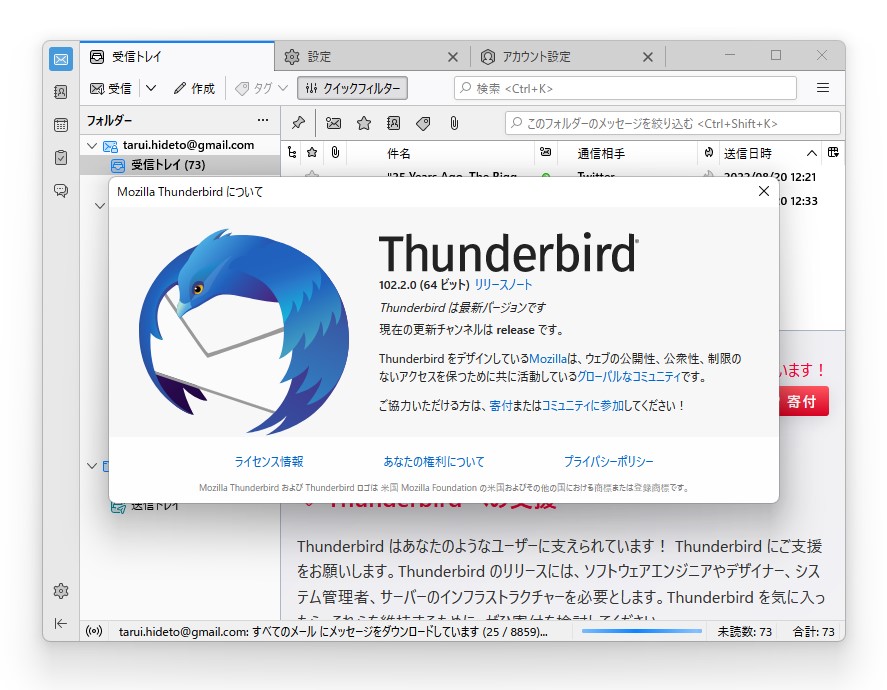This screenshot has height=690, width=887.
Task: Toggle the starred messages quick filter
Action: pos(364,123)
